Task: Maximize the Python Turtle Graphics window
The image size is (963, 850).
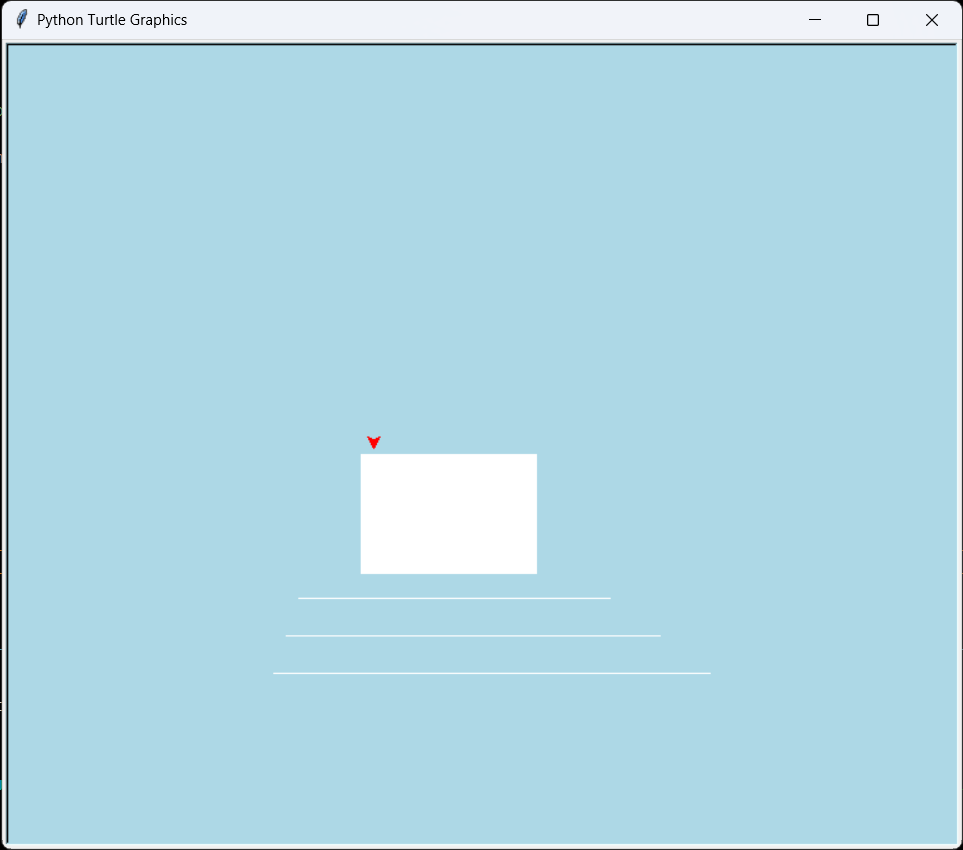Action: tap(873, 20)
